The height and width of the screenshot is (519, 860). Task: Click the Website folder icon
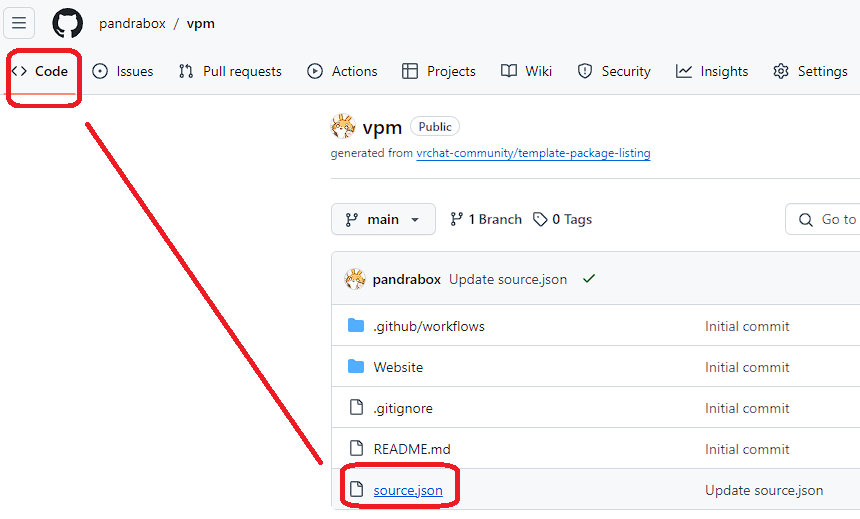pyautogui.click(x=356, y=367)
